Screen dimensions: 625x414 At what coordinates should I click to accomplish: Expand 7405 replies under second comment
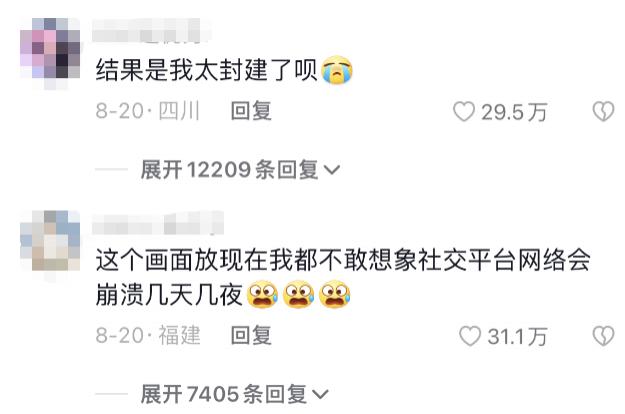tap(234, 394)
